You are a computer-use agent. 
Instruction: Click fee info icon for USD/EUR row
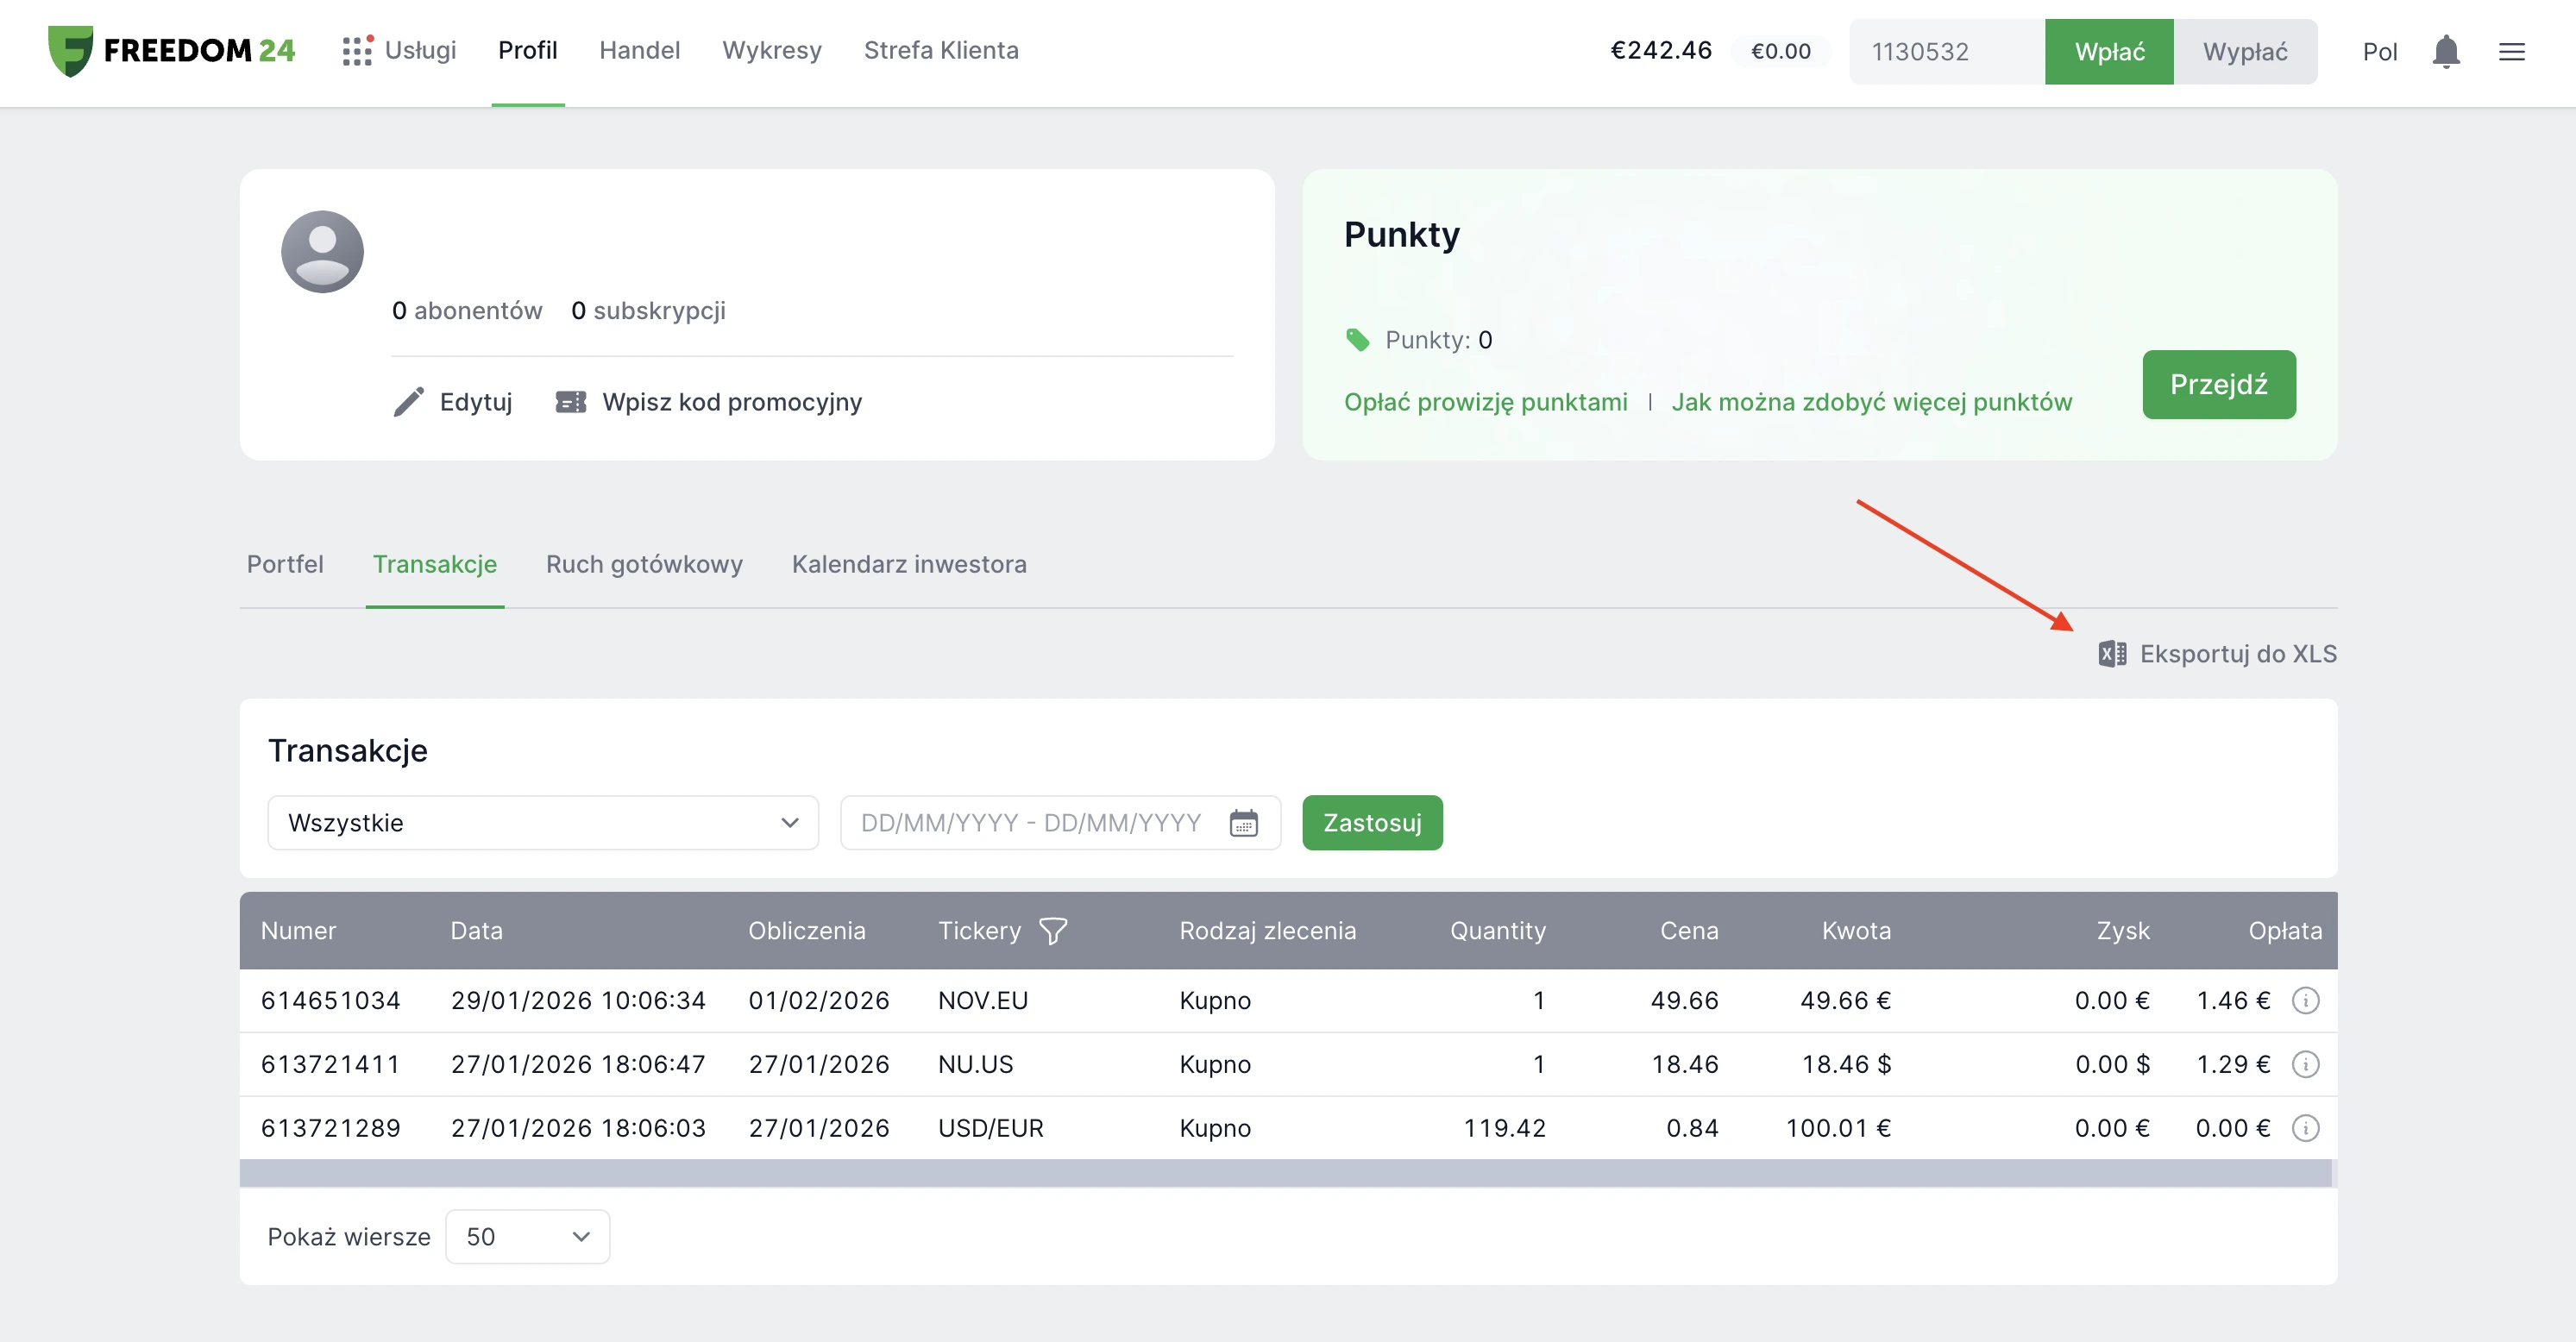(x=2305, y=1128)
